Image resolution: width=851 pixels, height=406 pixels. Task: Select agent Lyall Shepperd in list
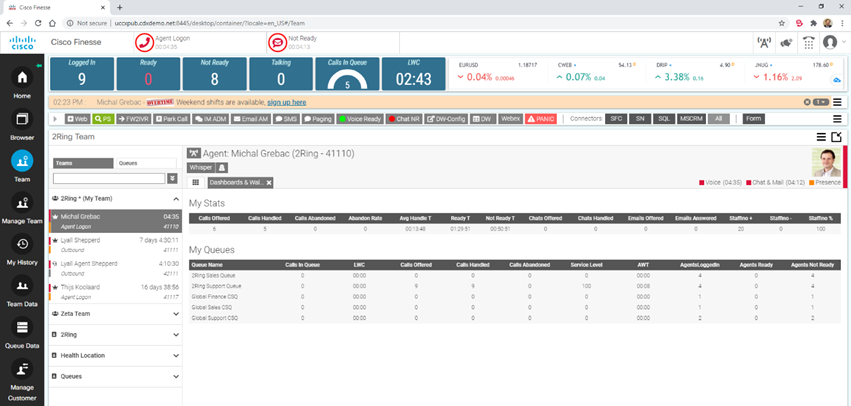116,244
